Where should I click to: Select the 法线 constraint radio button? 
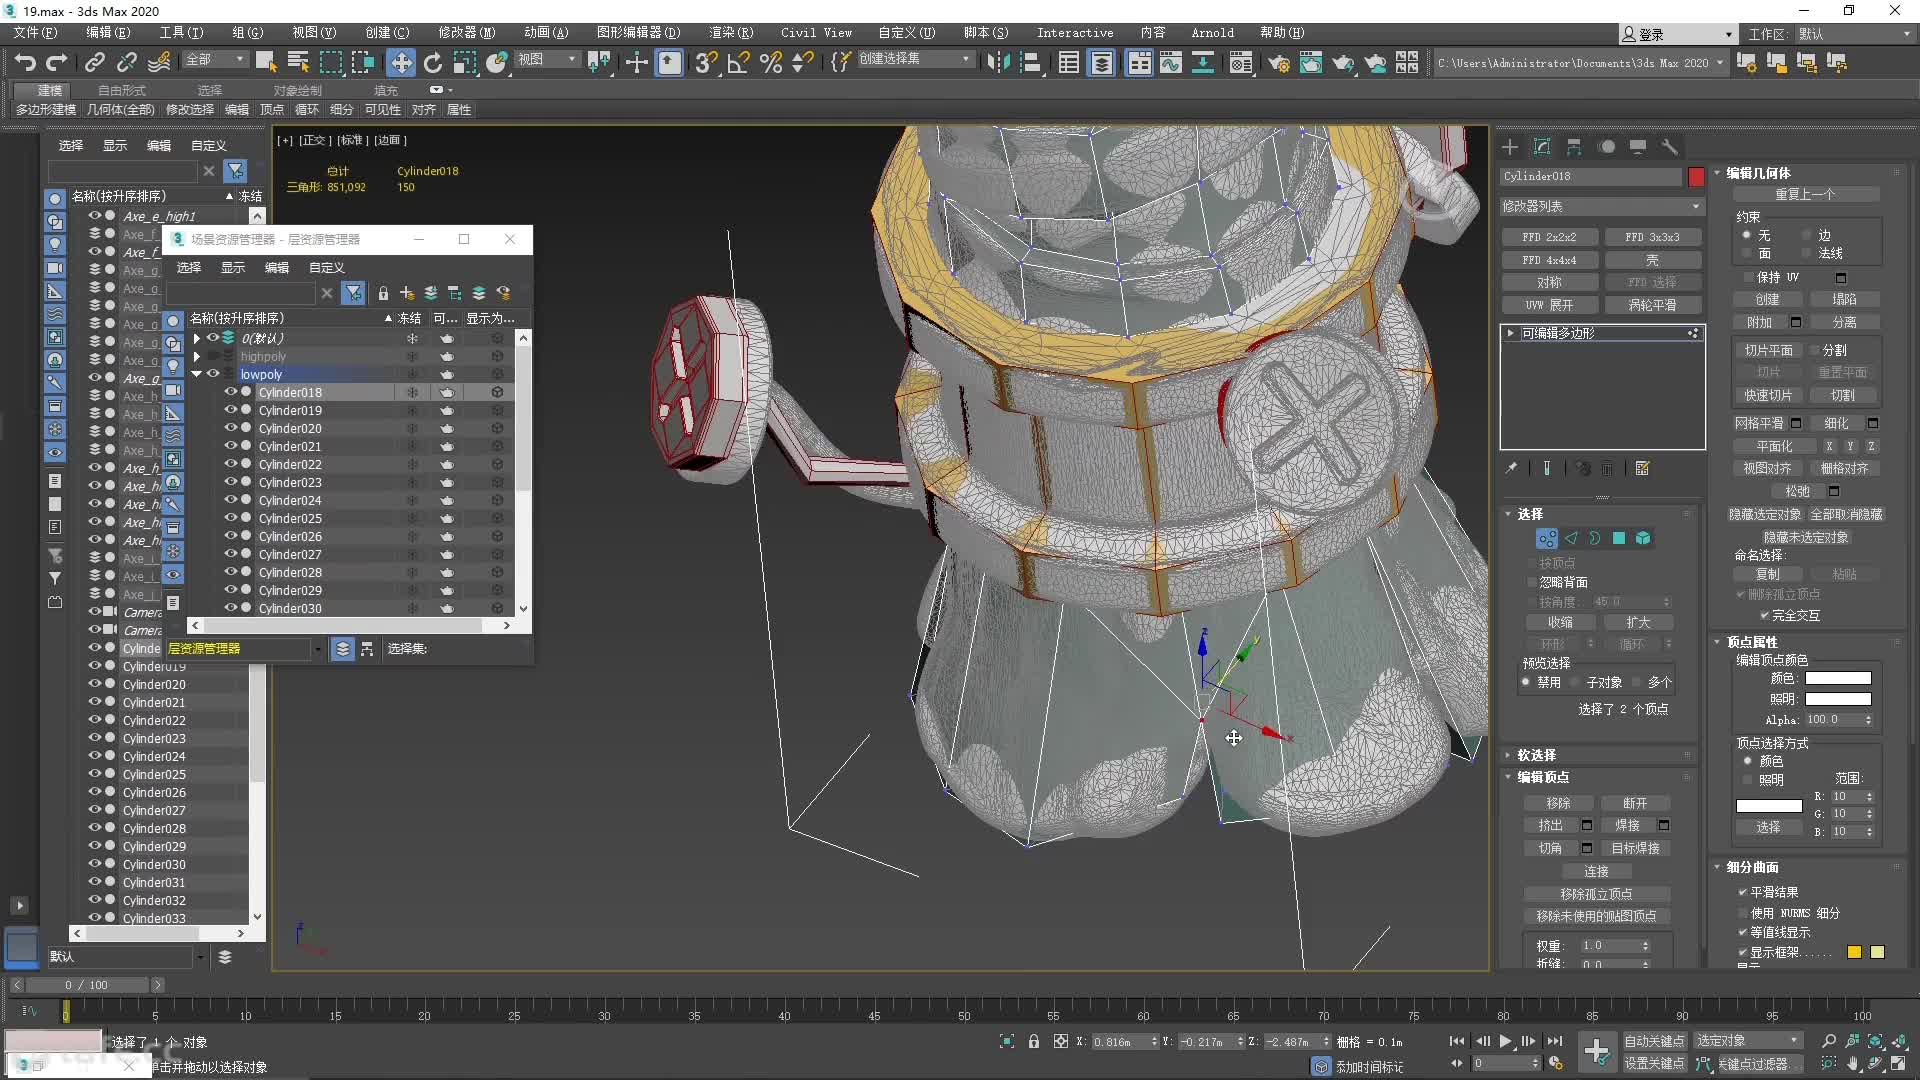coord(1807,254)
